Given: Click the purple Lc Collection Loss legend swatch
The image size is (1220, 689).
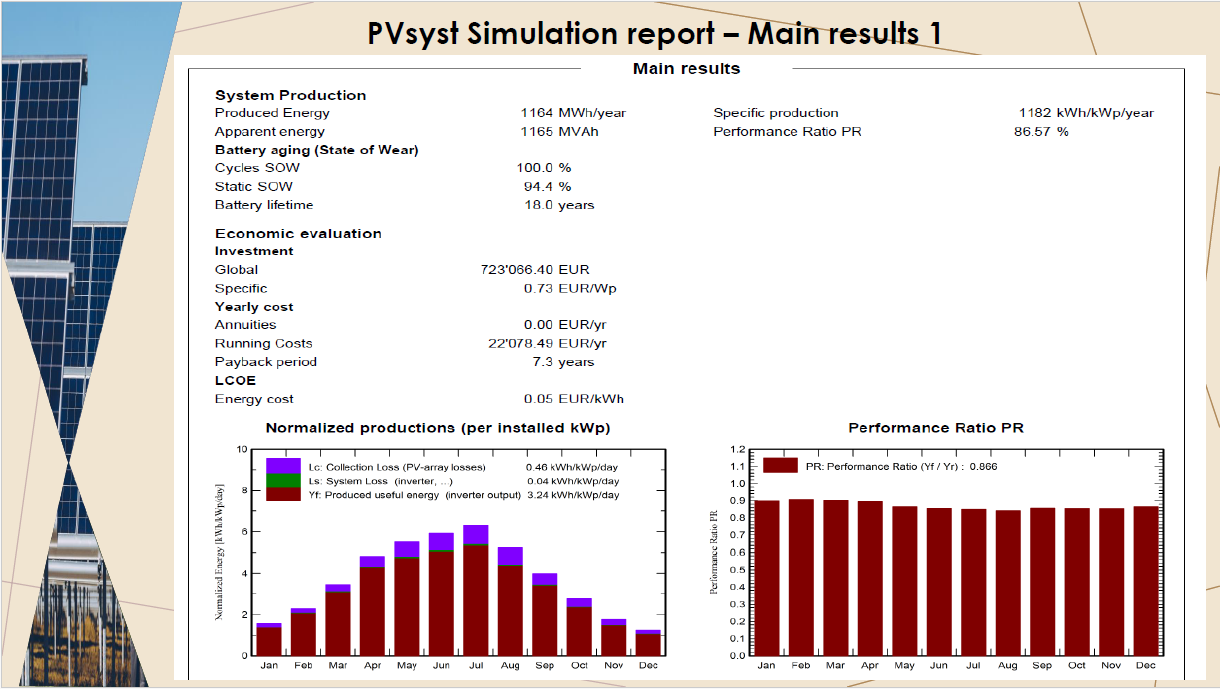Looking at the screenshot, I should [x=283, y=466].
